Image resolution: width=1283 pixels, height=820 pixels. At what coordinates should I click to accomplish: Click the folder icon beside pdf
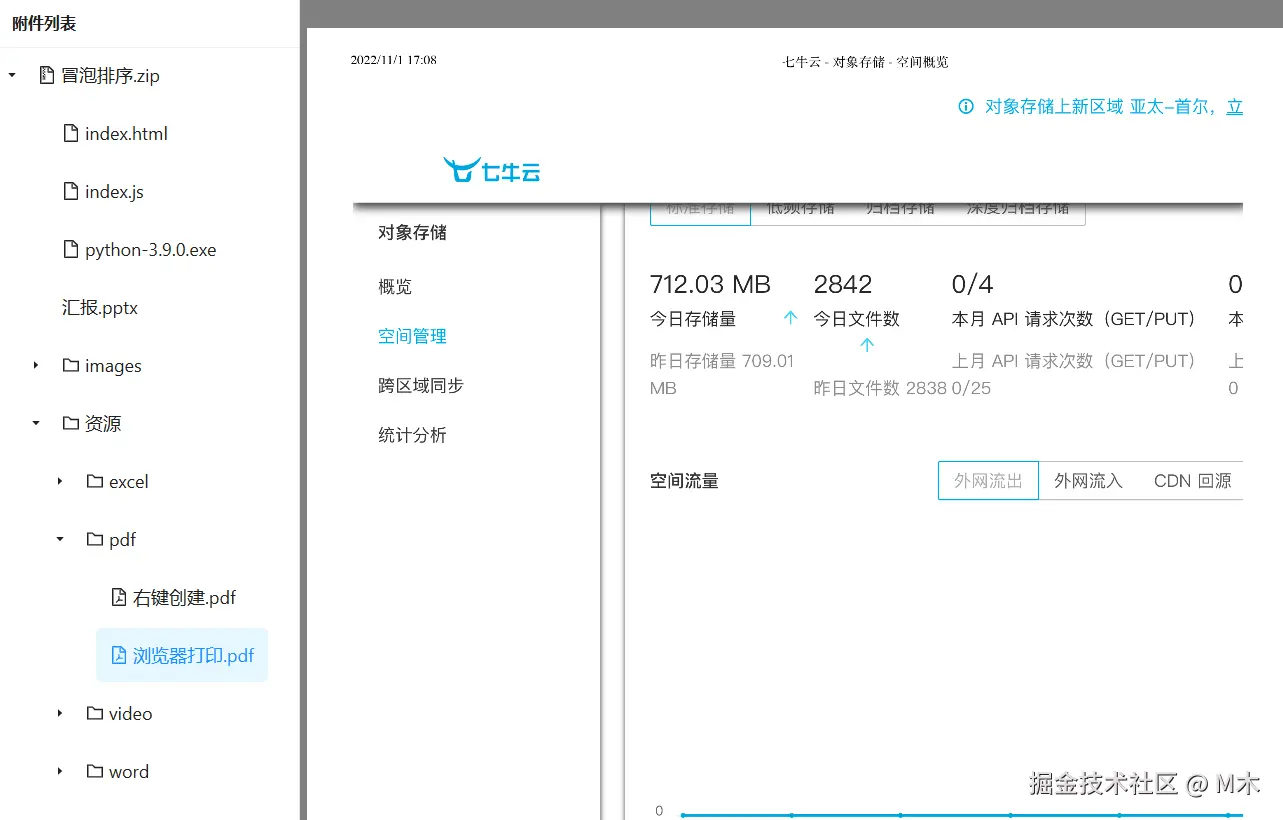point(94,540)
